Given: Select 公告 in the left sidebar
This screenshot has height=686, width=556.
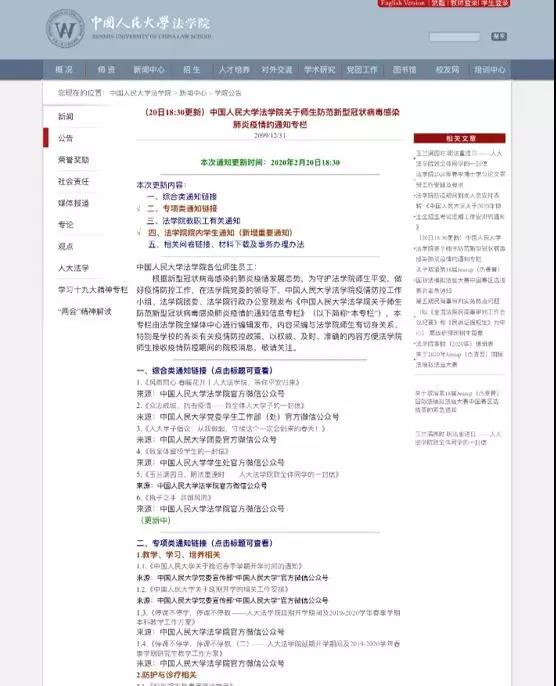Looking at the screenshot, I should coord(66,138).
